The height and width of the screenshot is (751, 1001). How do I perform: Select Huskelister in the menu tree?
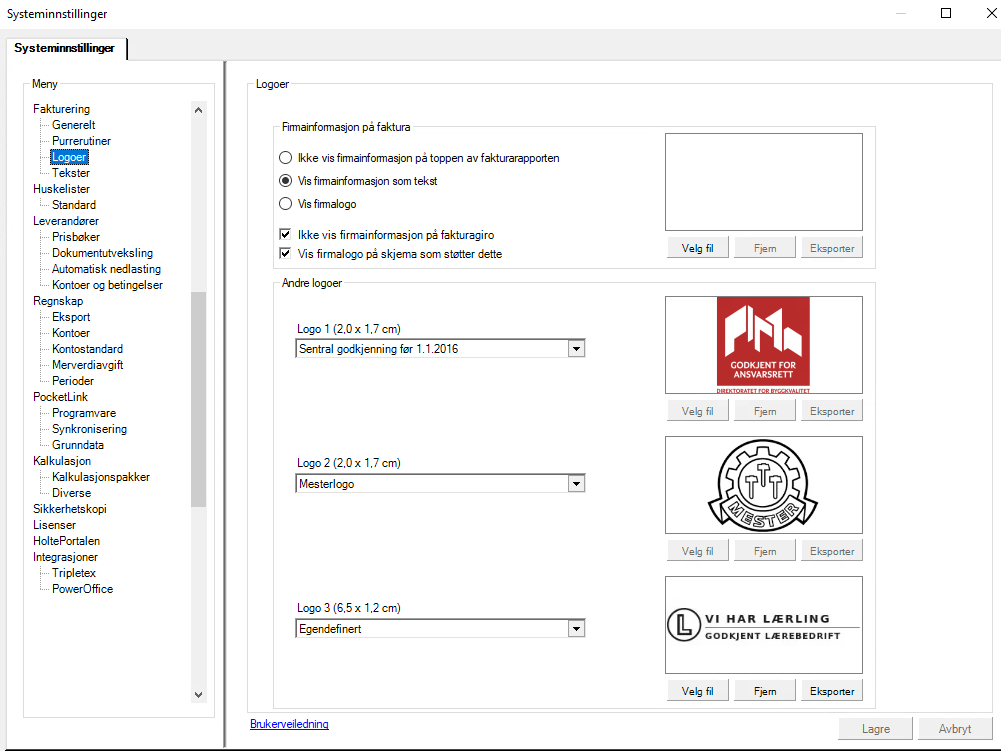tap(61, 188)
